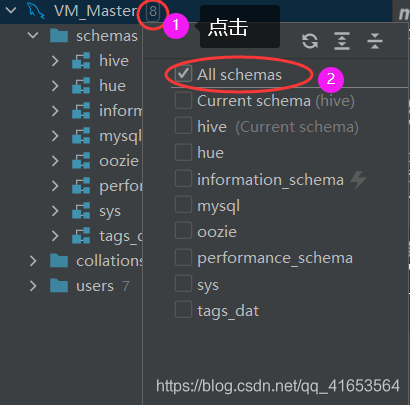This screenshot has width=410, height=405.
Task: Click the schemas folder icon
Action: 59,36
